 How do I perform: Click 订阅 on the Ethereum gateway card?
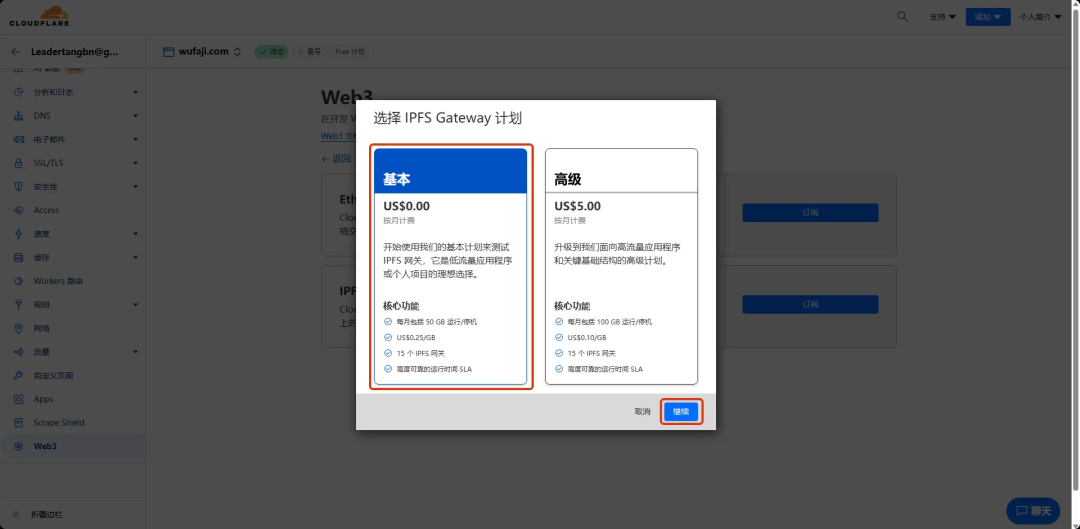[x=810, y=213]
